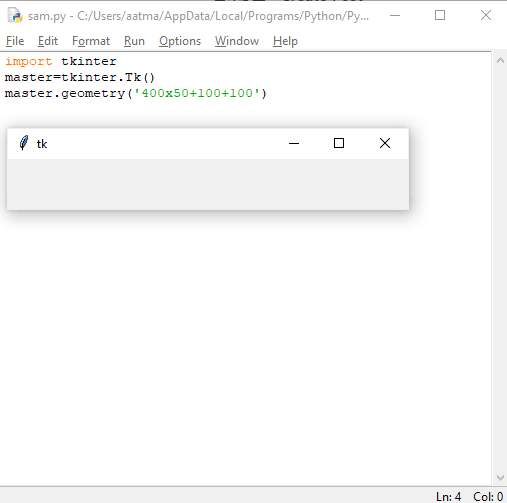507x503 pixels.
Task: Click 'master.geometry' text on line three
Action: pyautogui.click(x=65, y=93)
